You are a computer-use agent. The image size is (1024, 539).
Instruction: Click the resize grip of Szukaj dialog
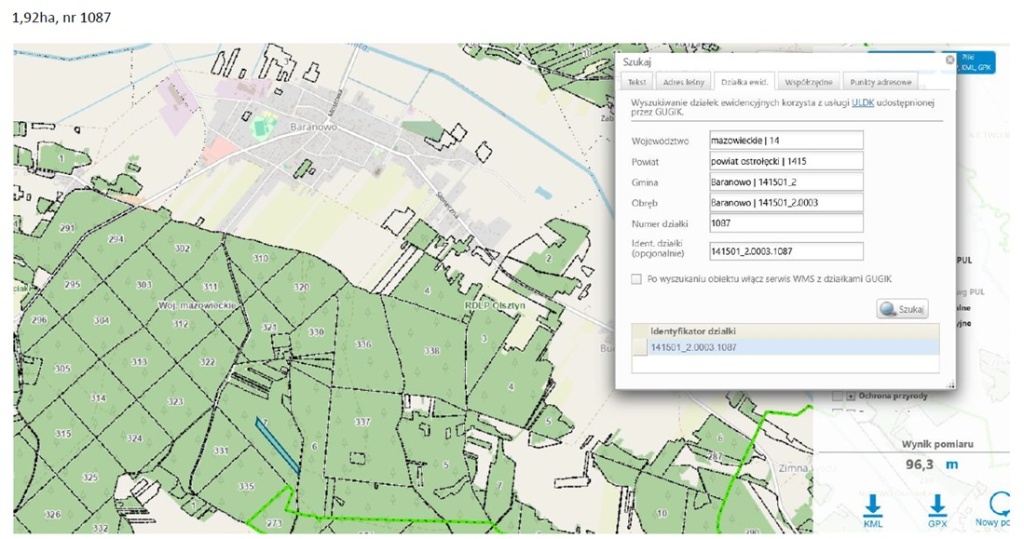pos(950,386)
